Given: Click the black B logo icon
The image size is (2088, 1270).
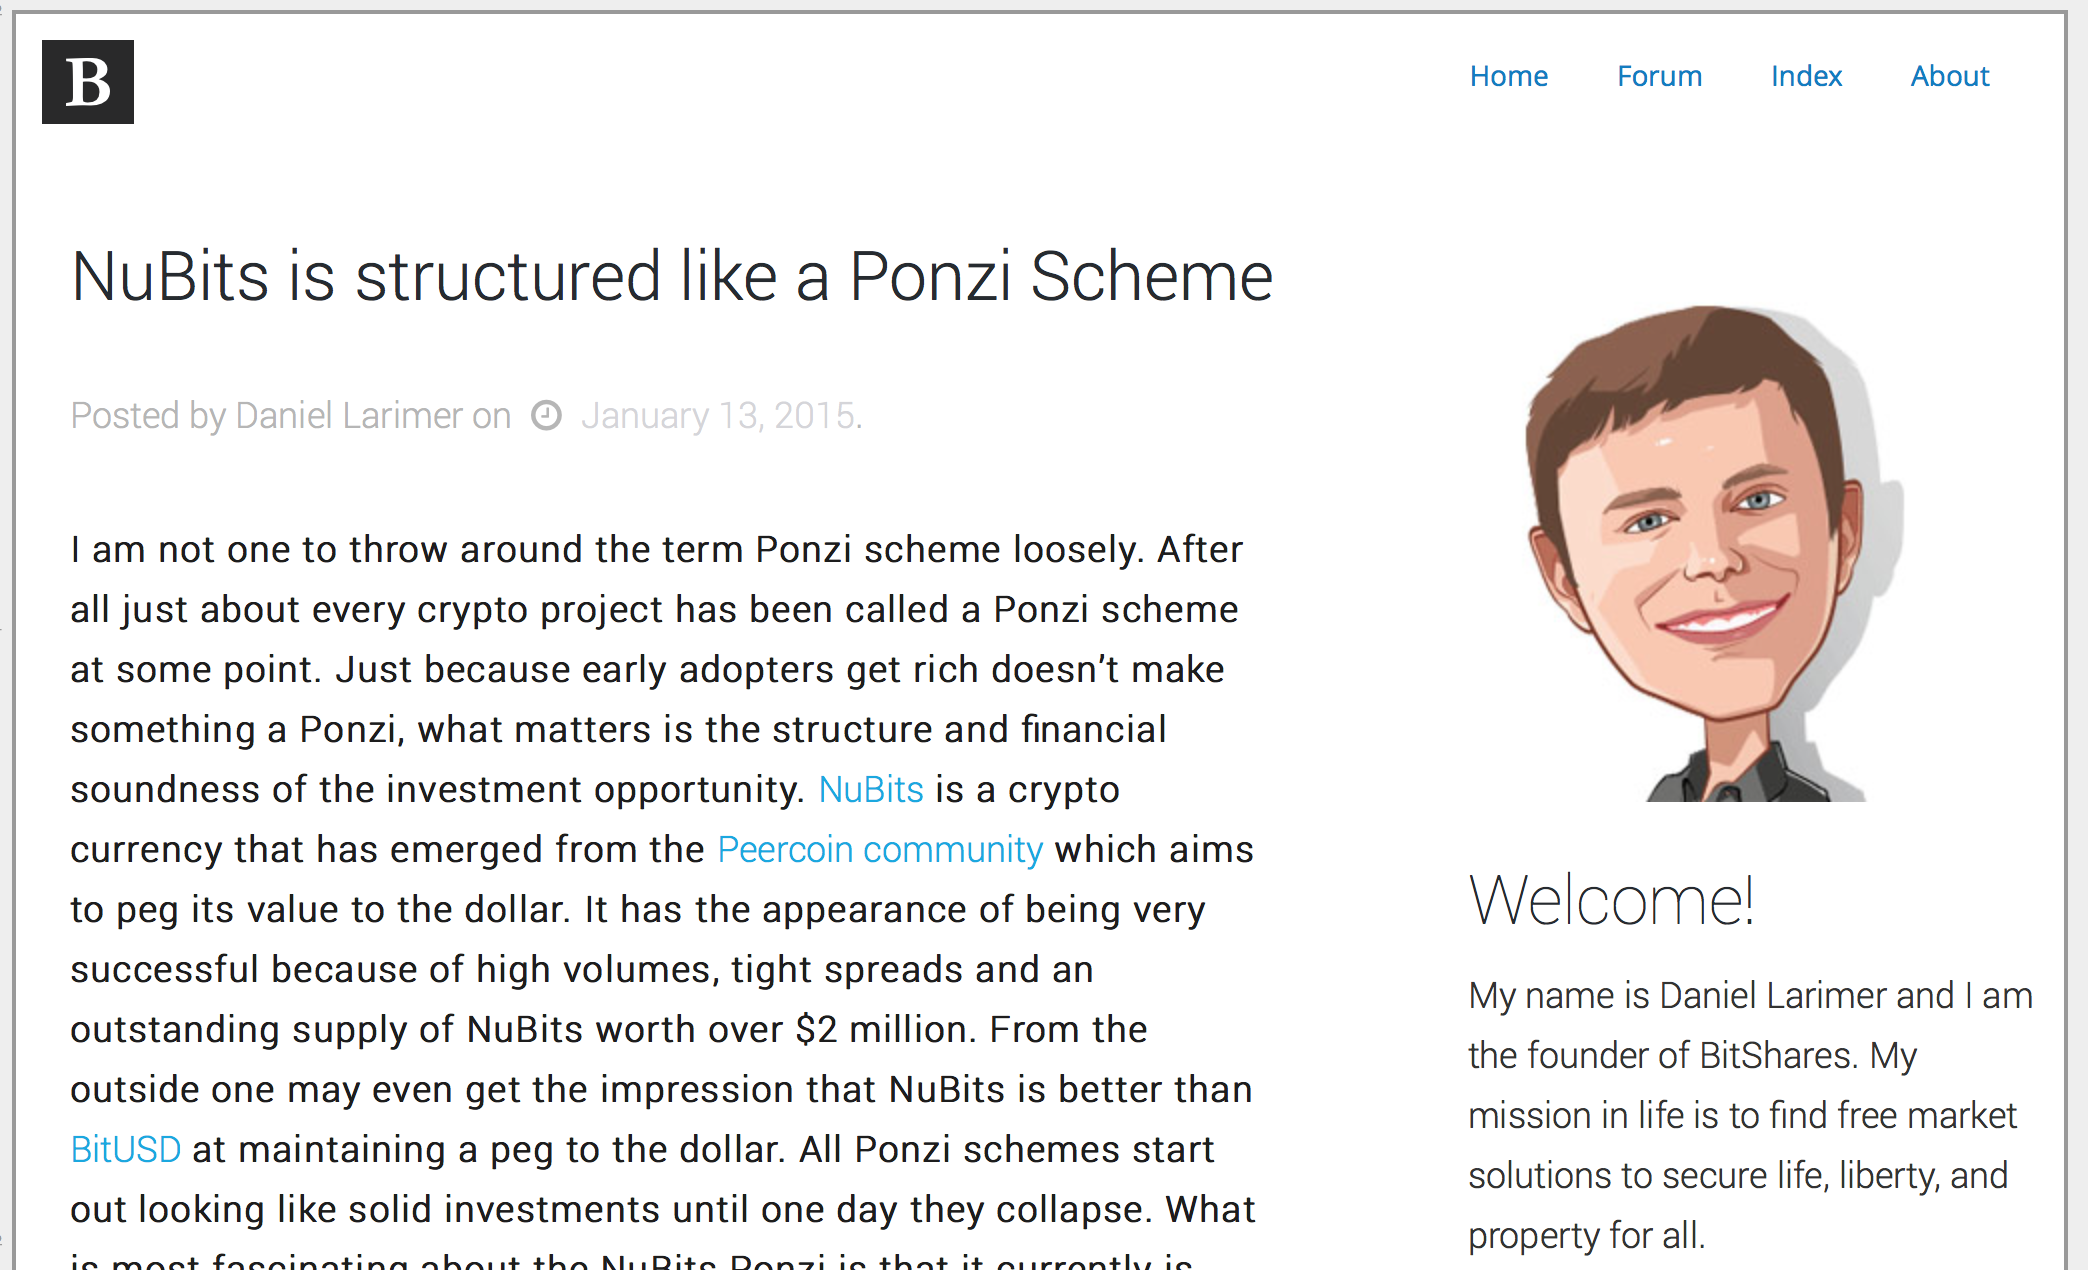Looking at the screenshot, I should 88,82.
